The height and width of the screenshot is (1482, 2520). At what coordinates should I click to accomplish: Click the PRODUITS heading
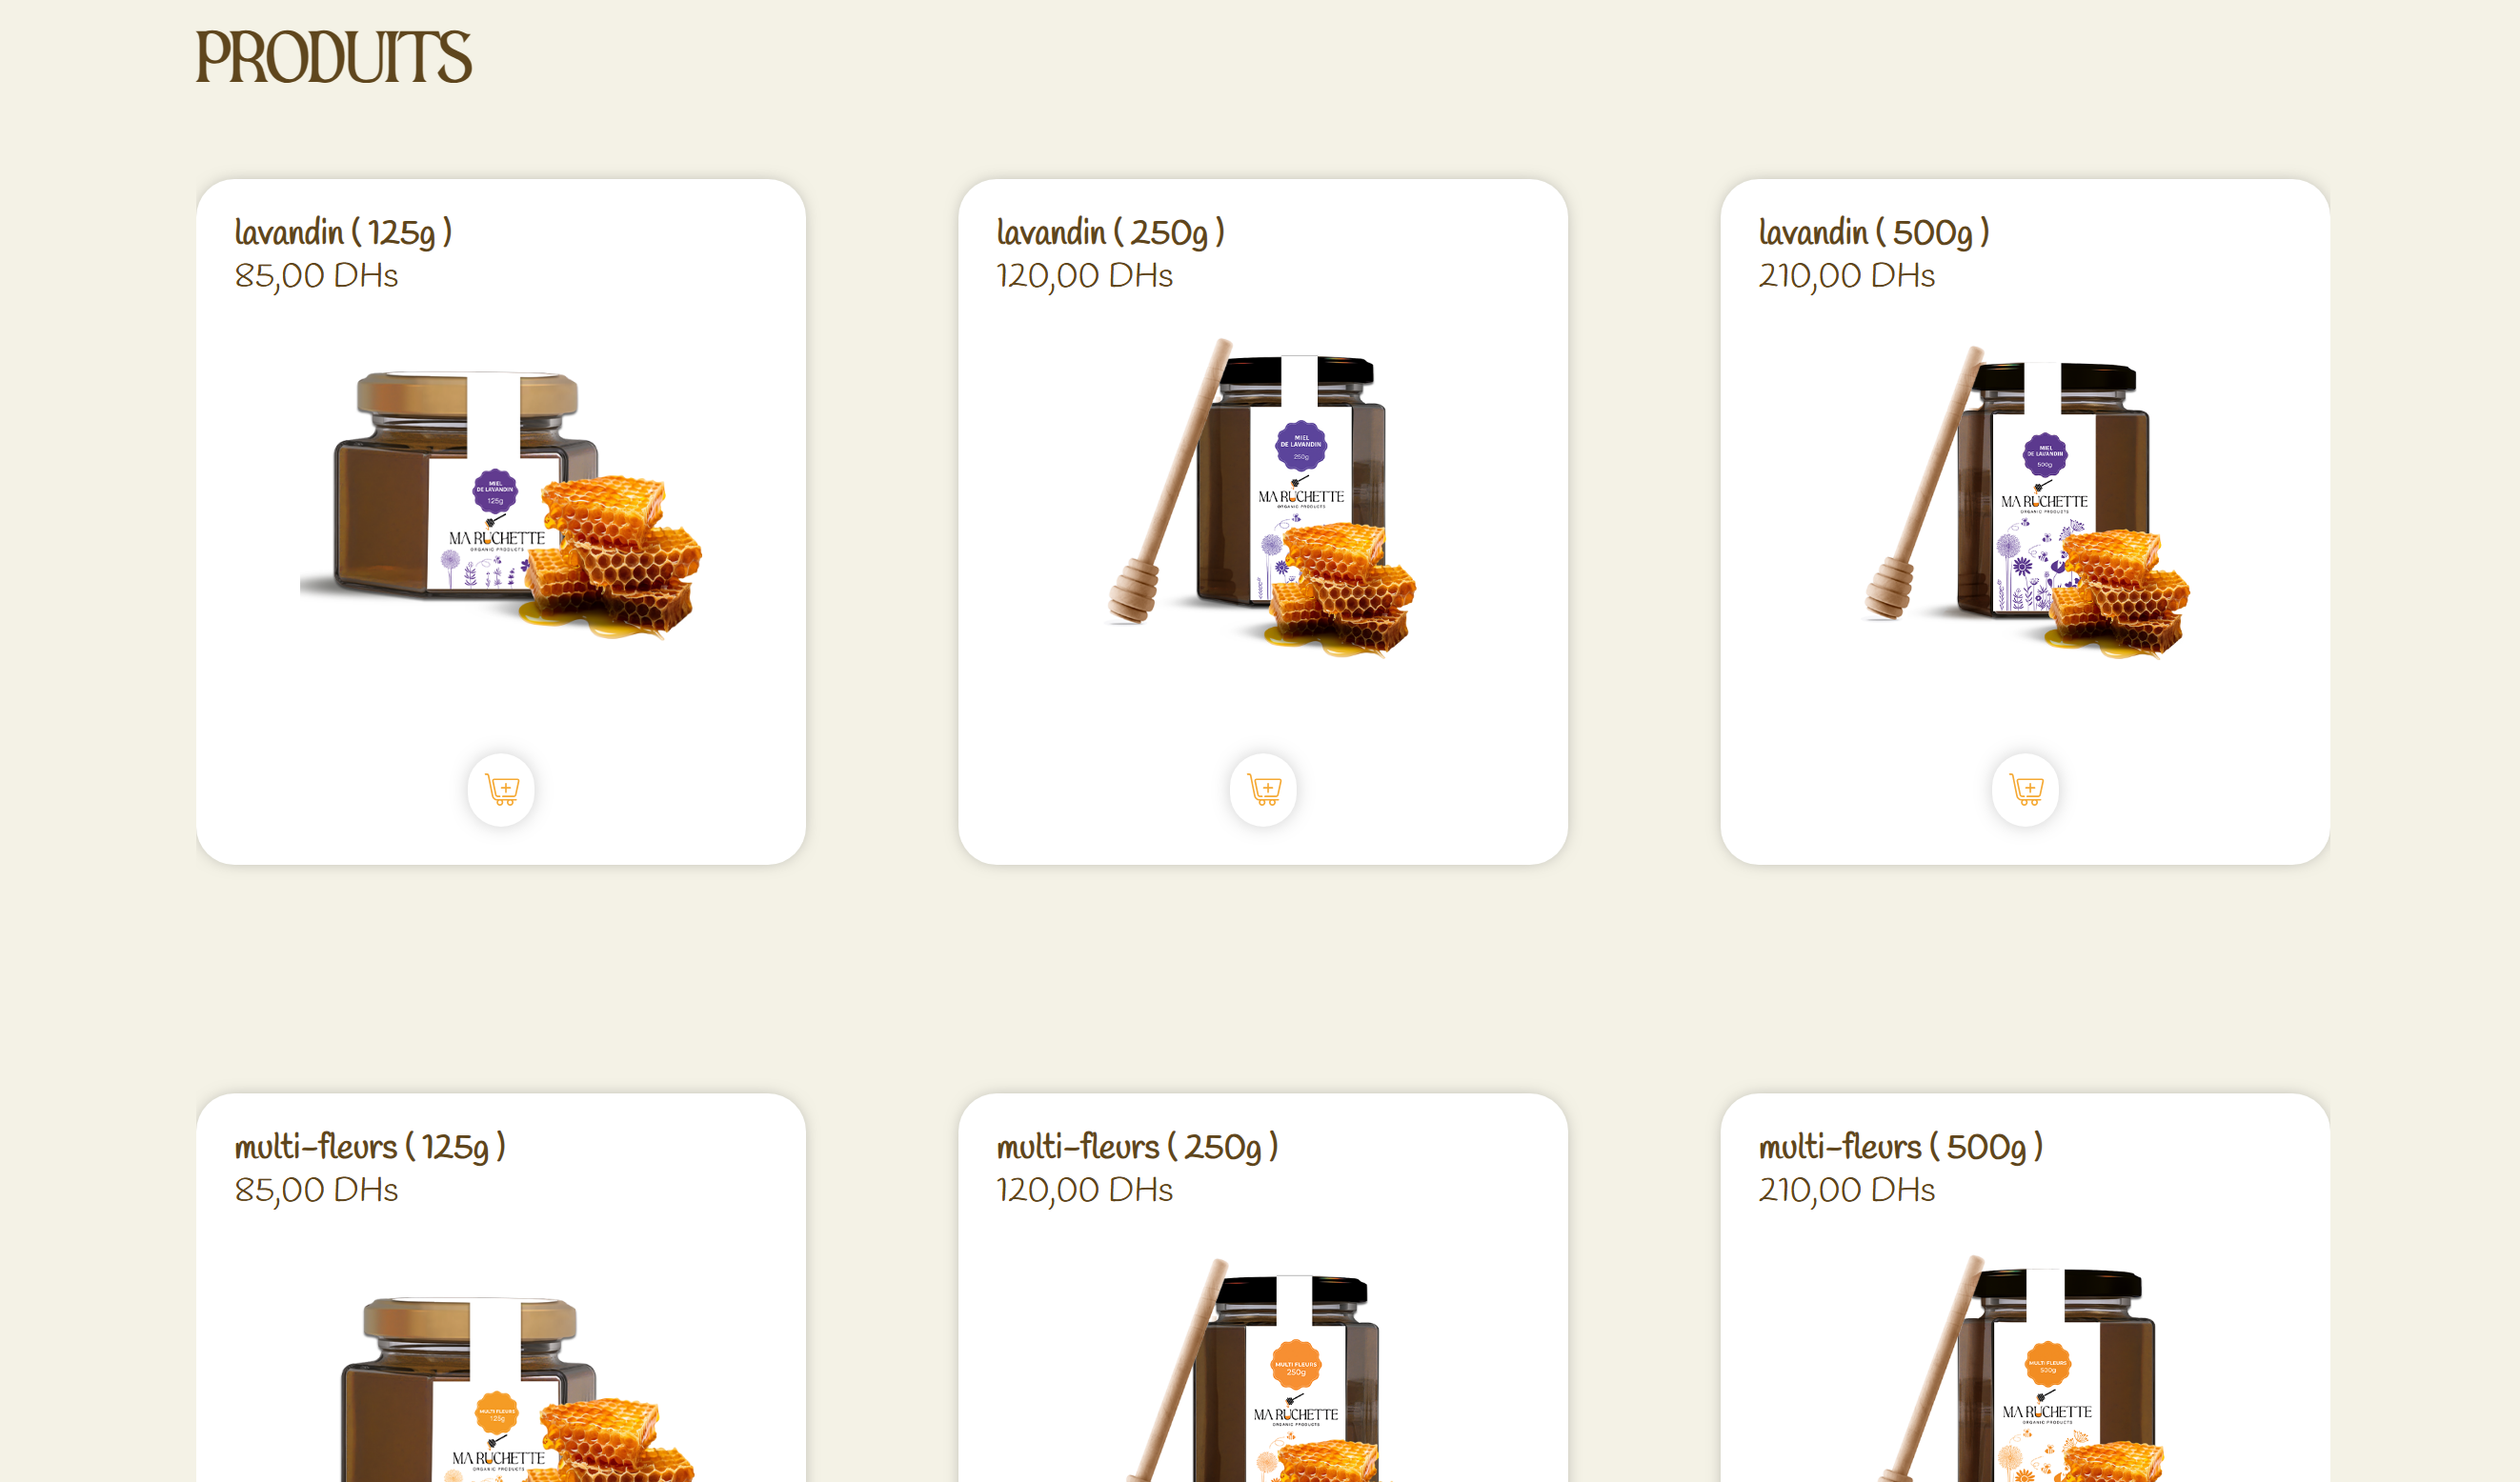(333, 57)
